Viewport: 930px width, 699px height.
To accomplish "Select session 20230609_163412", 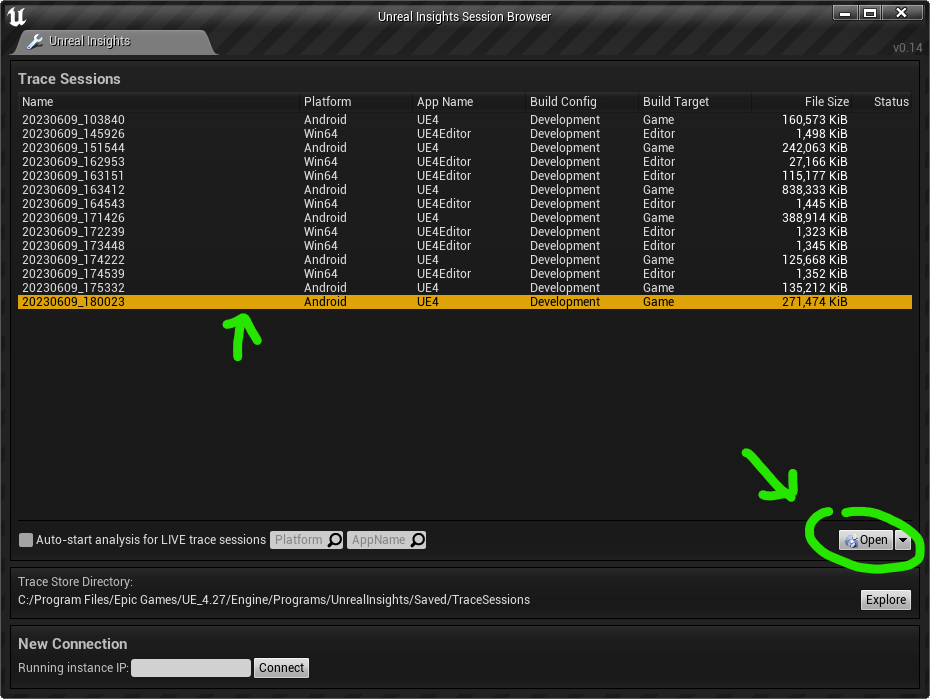I will click(465, 190).
